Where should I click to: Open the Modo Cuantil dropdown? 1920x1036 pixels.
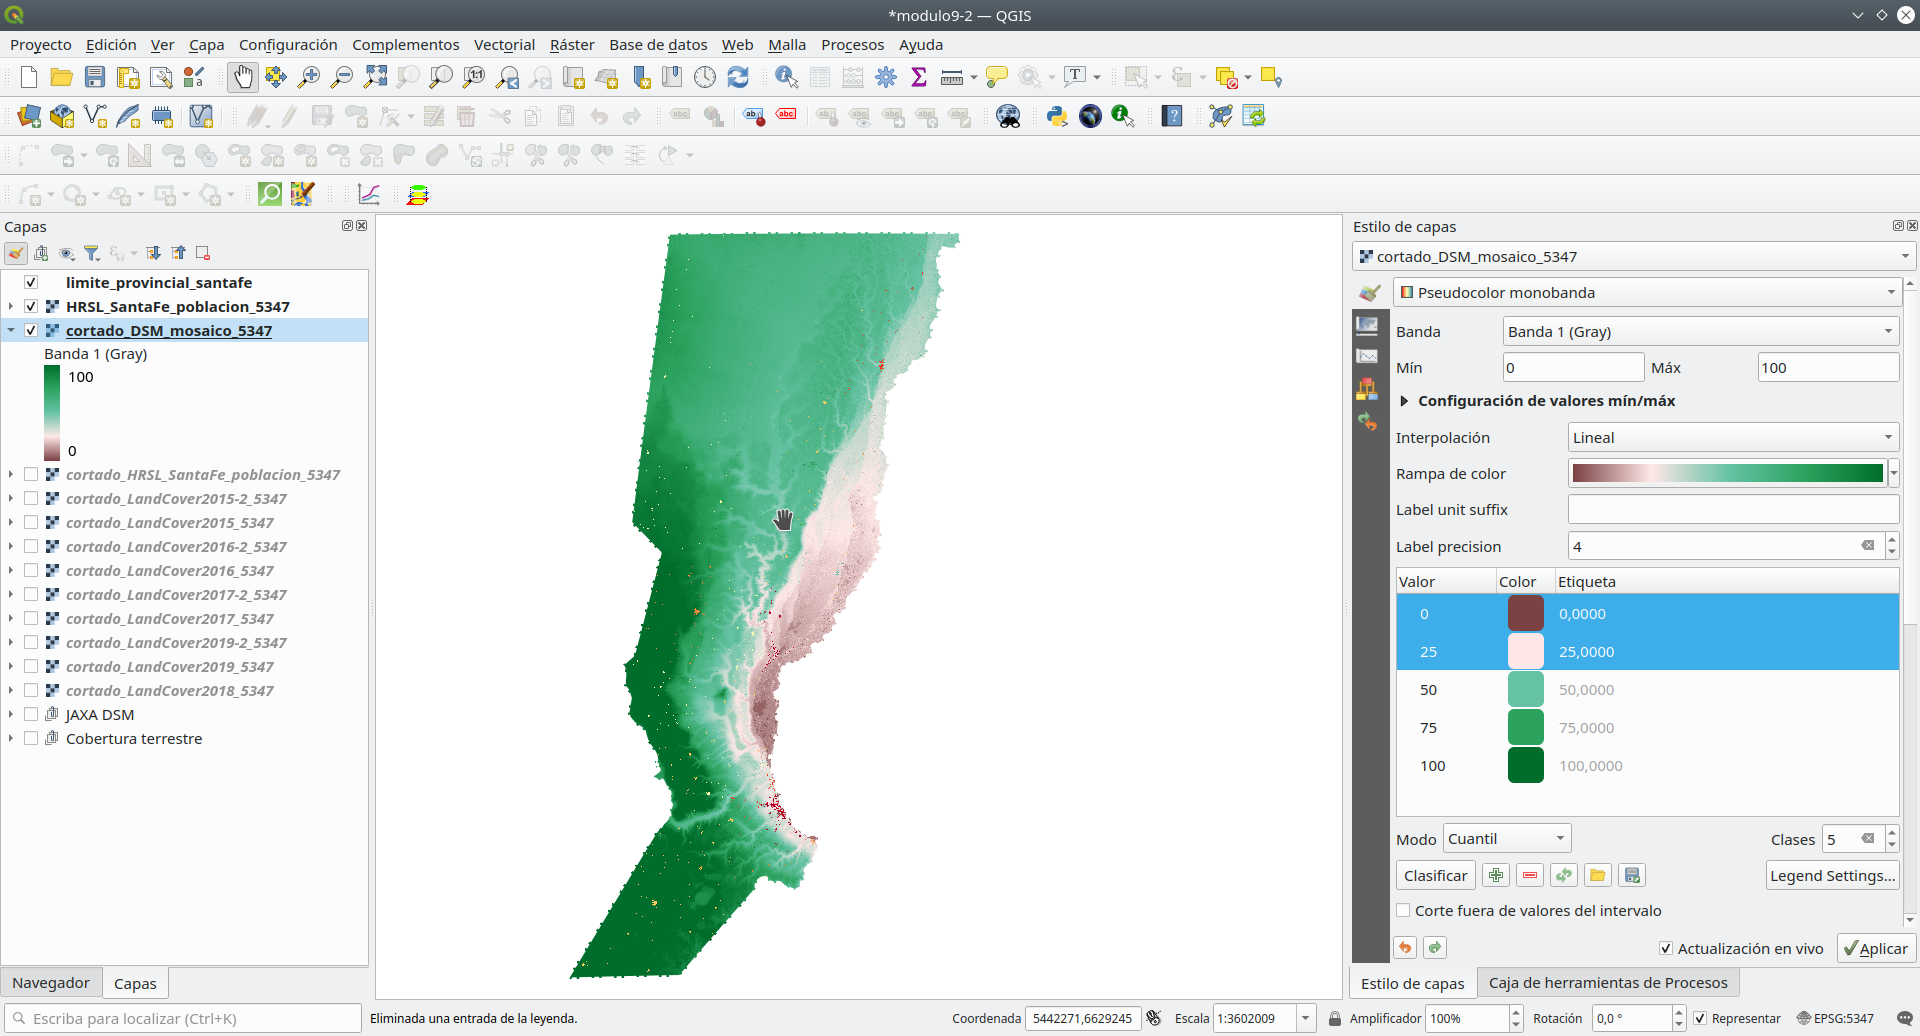click(1507, 839)
